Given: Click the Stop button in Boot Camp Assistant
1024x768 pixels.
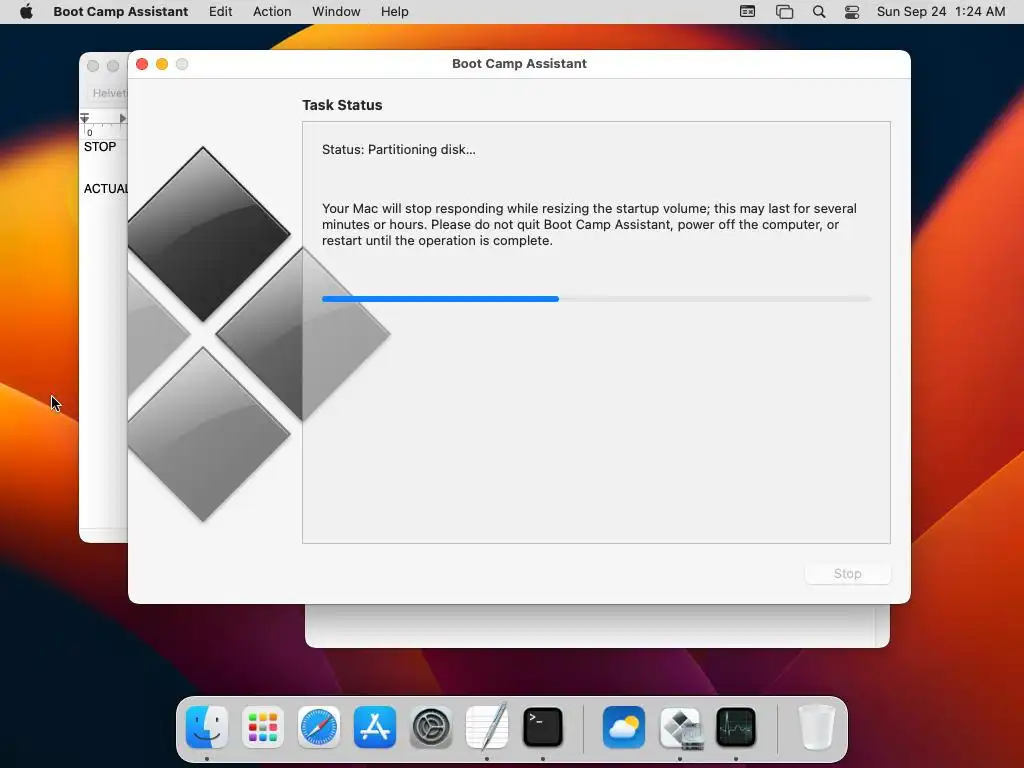Looking at the screenshot, I should (847, 573).
